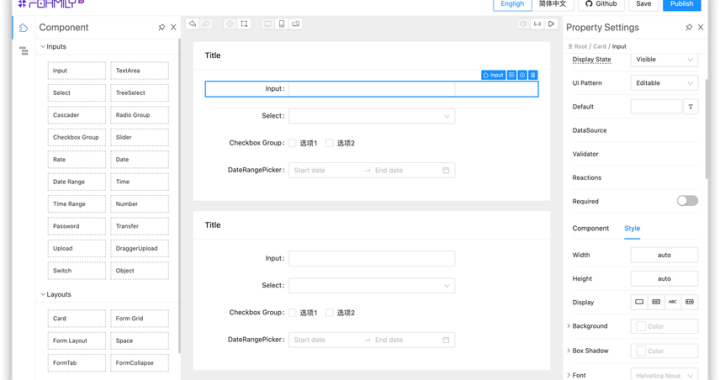Click the Height auto field
The width and height of the screenshot is (720, 380).
[664, 279]
